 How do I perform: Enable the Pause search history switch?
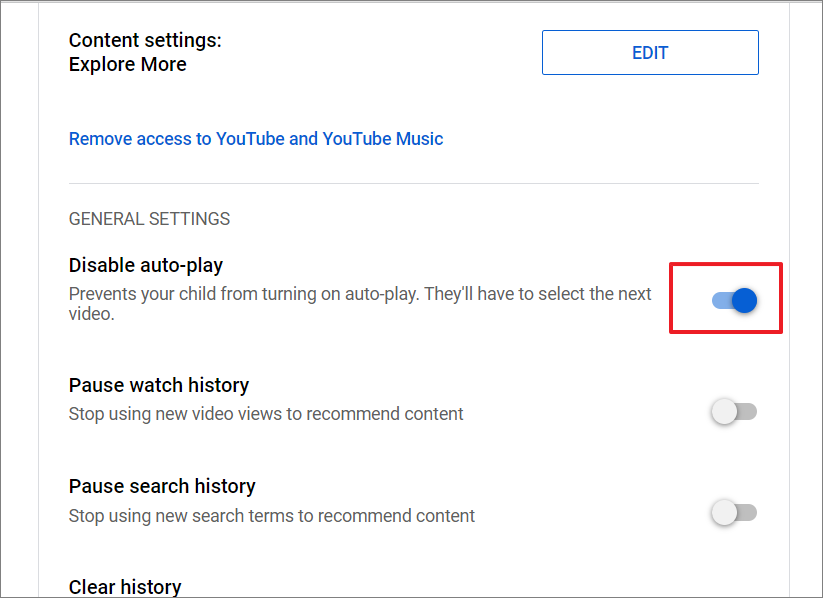(x=734, y=512)
